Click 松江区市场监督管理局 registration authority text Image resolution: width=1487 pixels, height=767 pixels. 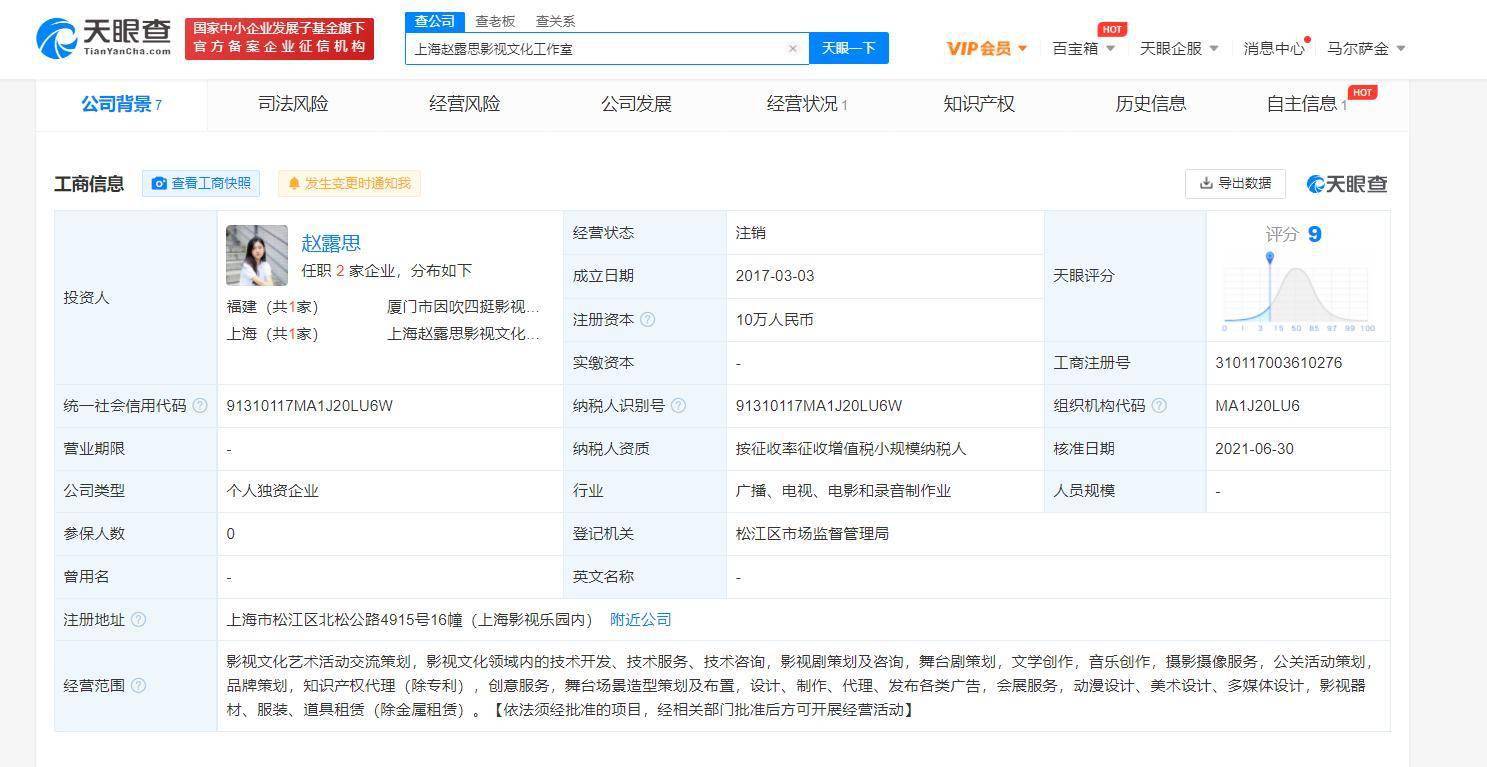coord(812,534)
